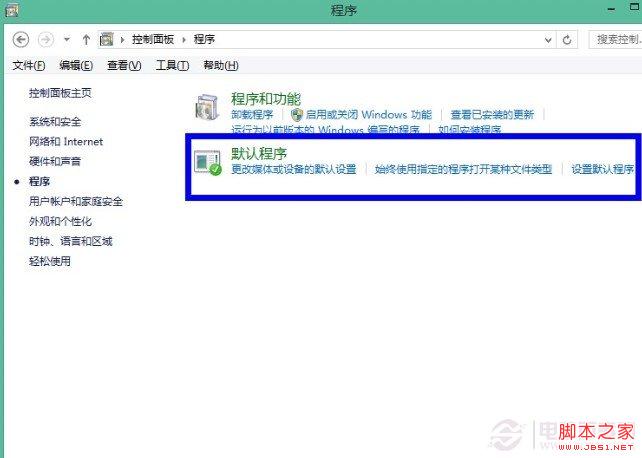Open the 工具(T) menu
The height and width of the screenshot is (458, 642).
tap(172, 65)
